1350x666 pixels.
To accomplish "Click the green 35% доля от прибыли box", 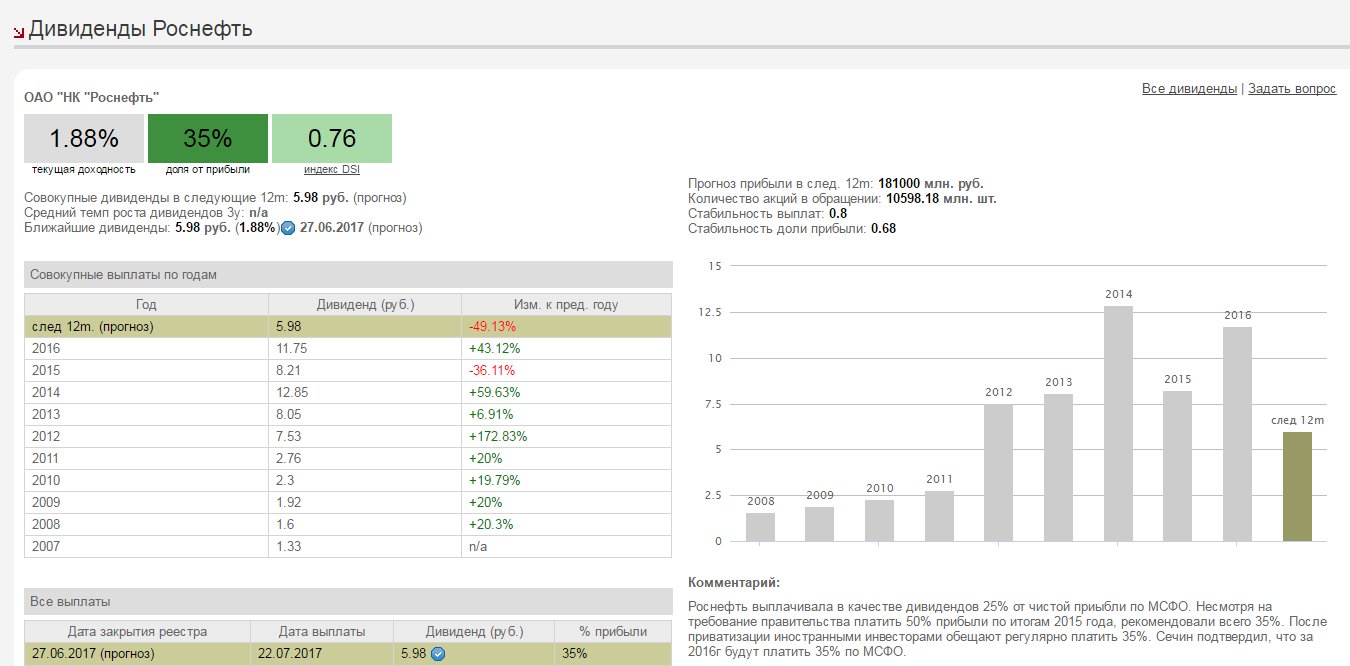I will tap(208, 138).
